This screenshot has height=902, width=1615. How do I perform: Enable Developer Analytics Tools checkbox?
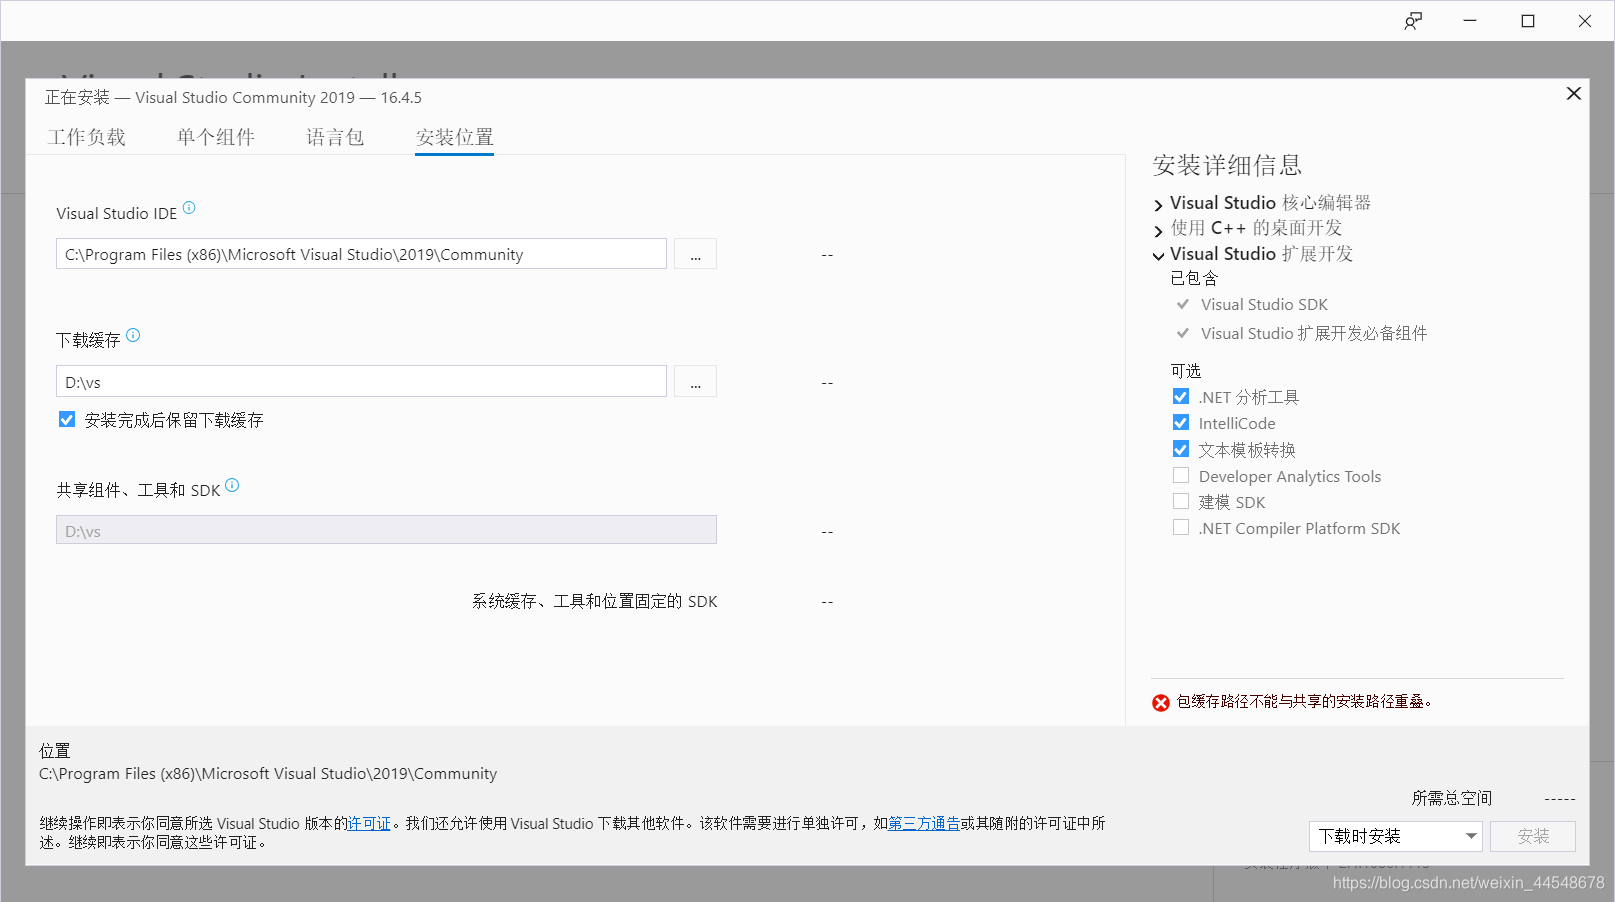1181,476
